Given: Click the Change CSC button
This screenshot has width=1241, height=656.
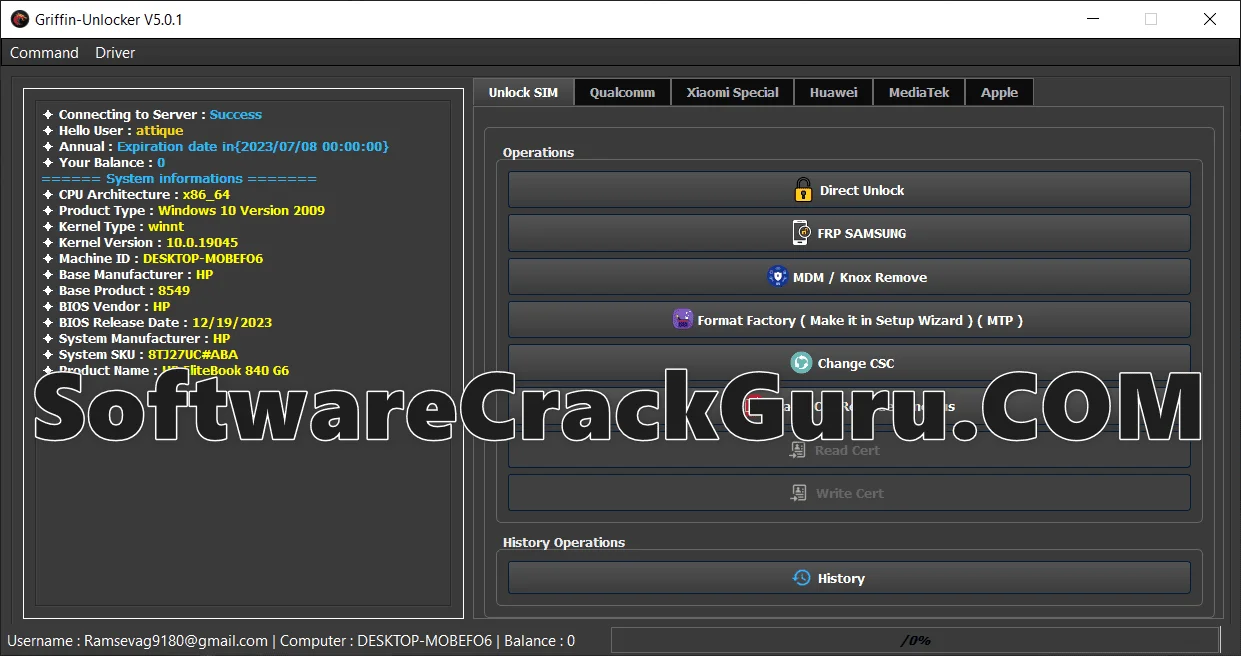Looking at the screenshot, I should click(849, 363).
